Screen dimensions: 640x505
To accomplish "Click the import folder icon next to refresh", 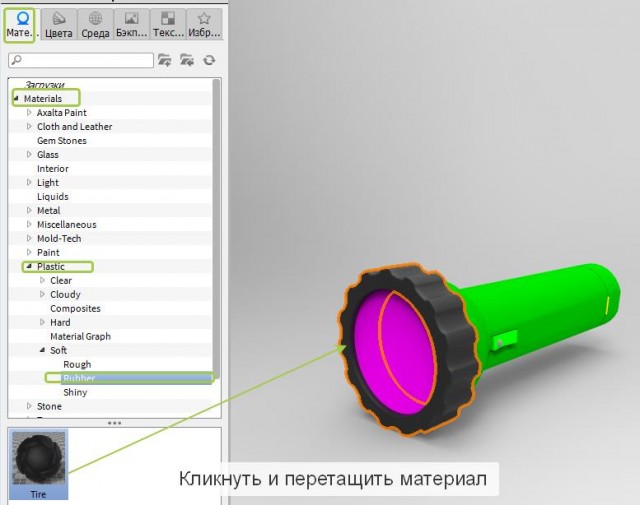I will pos(187,60).
